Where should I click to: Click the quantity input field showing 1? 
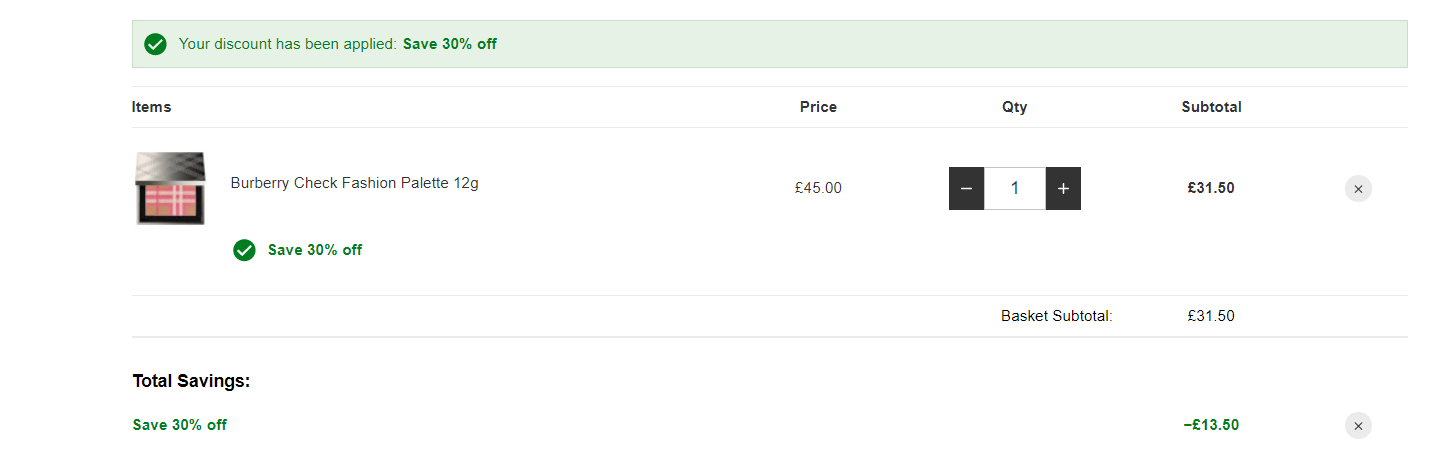(x=1015, y=188)
